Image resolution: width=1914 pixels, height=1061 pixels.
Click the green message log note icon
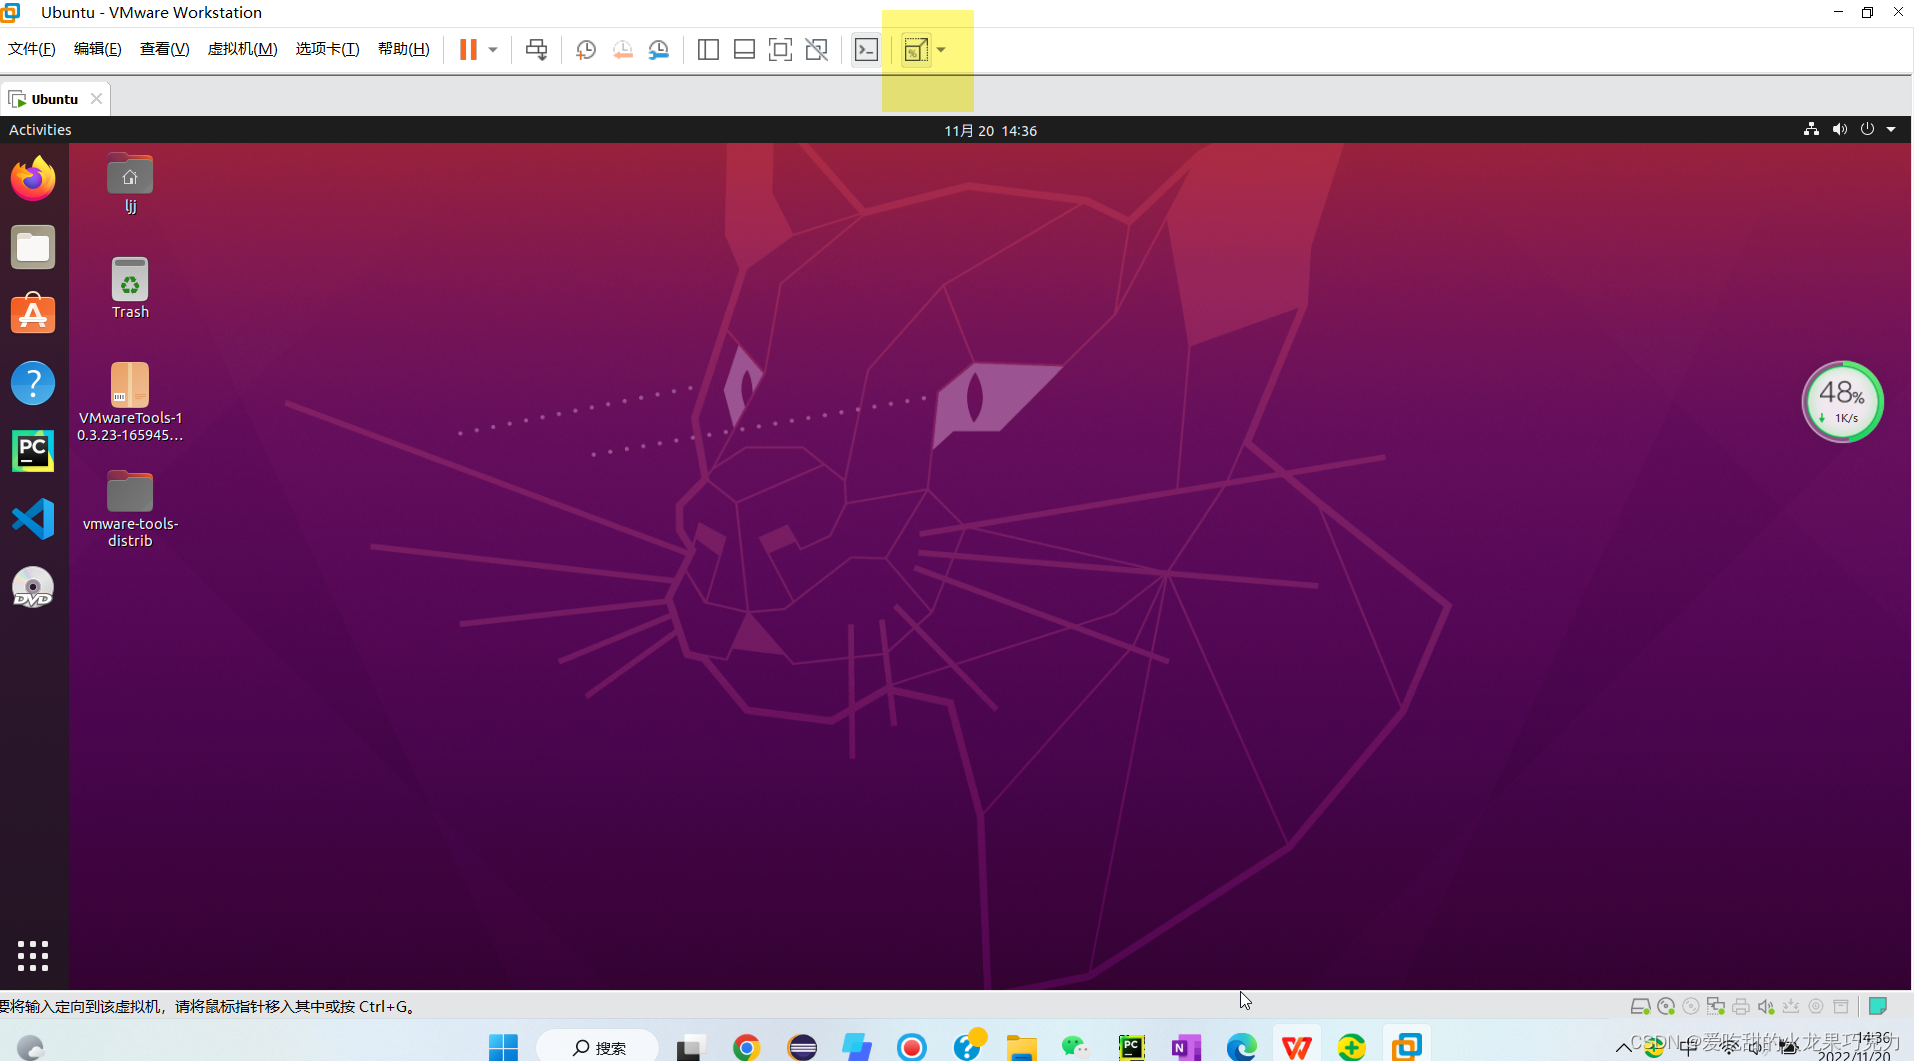click(x=1878, y=1006)
